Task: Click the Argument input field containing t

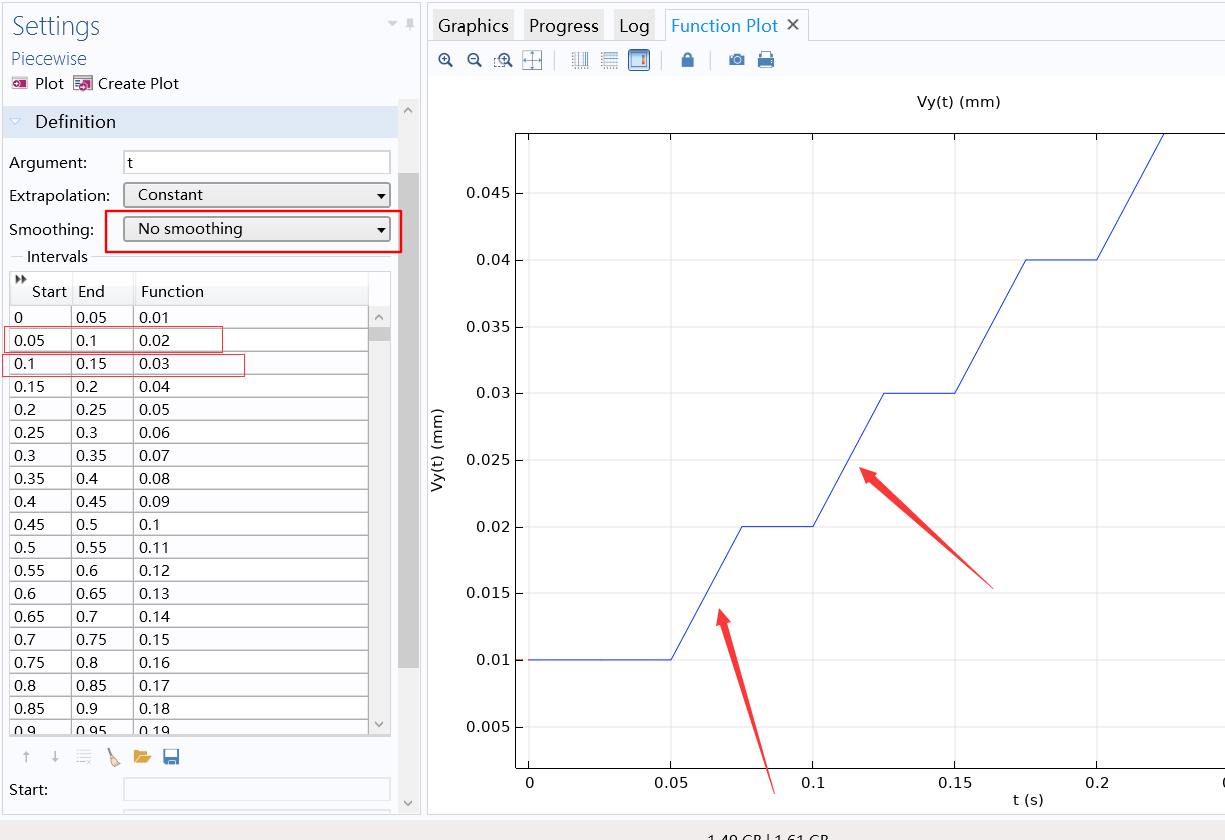Action: (256, 162)
